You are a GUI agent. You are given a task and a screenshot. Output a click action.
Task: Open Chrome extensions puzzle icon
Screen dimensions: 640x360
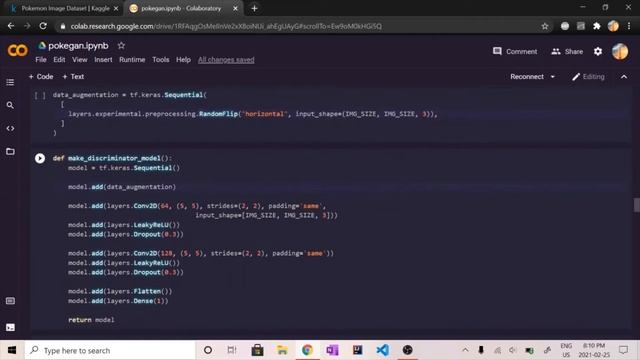click(x=597, y=26)
